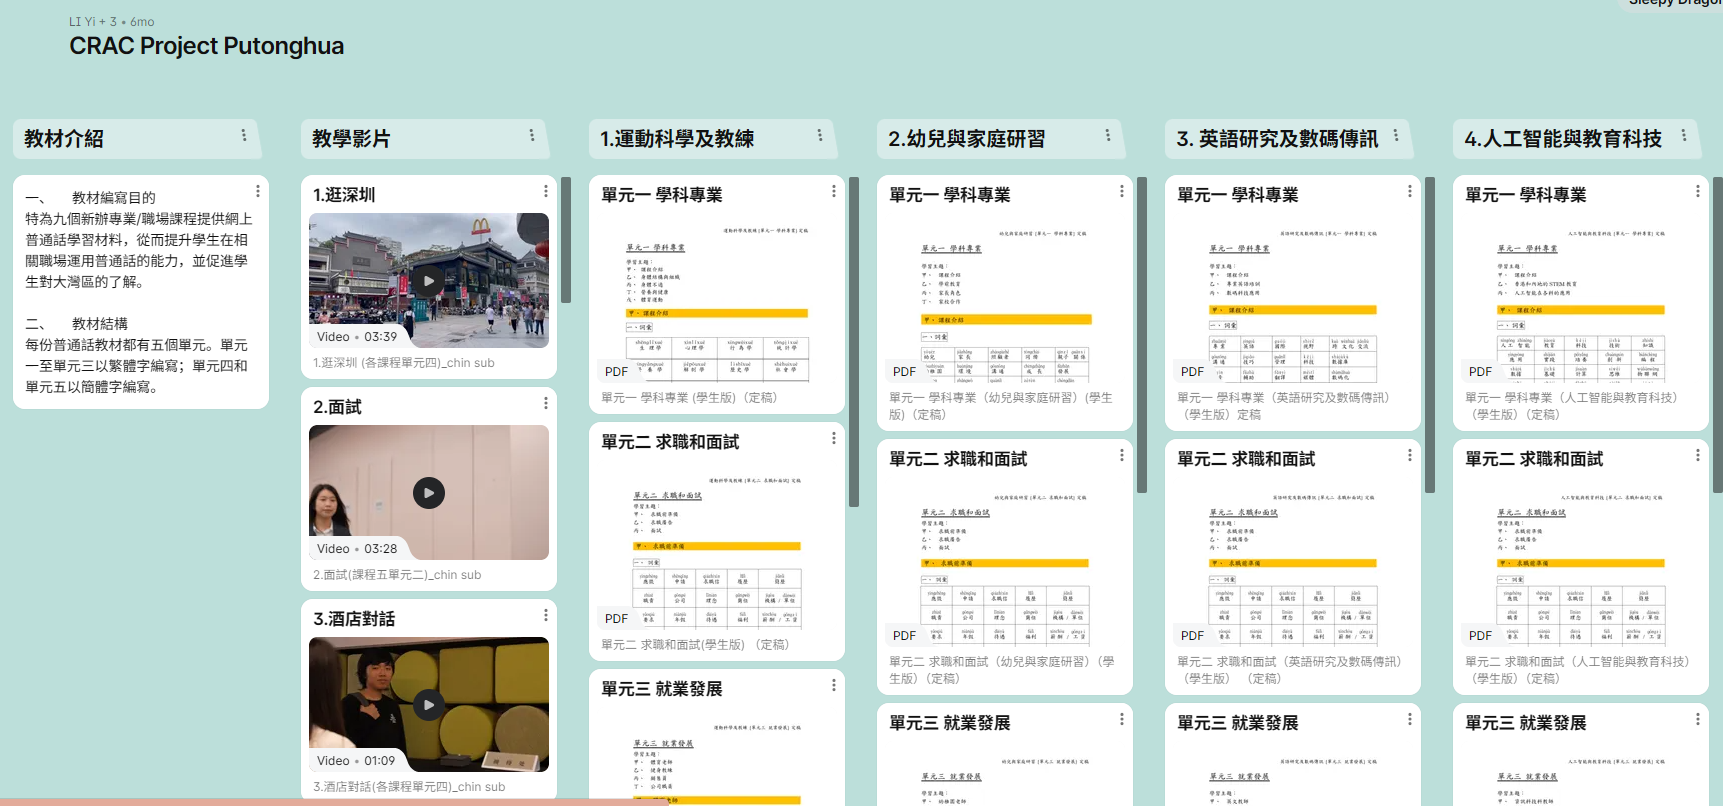Open three-dot menu on 4.人工智能與教育科技 column
Screen dimensions: 1723x806
tap(1684, 135)
